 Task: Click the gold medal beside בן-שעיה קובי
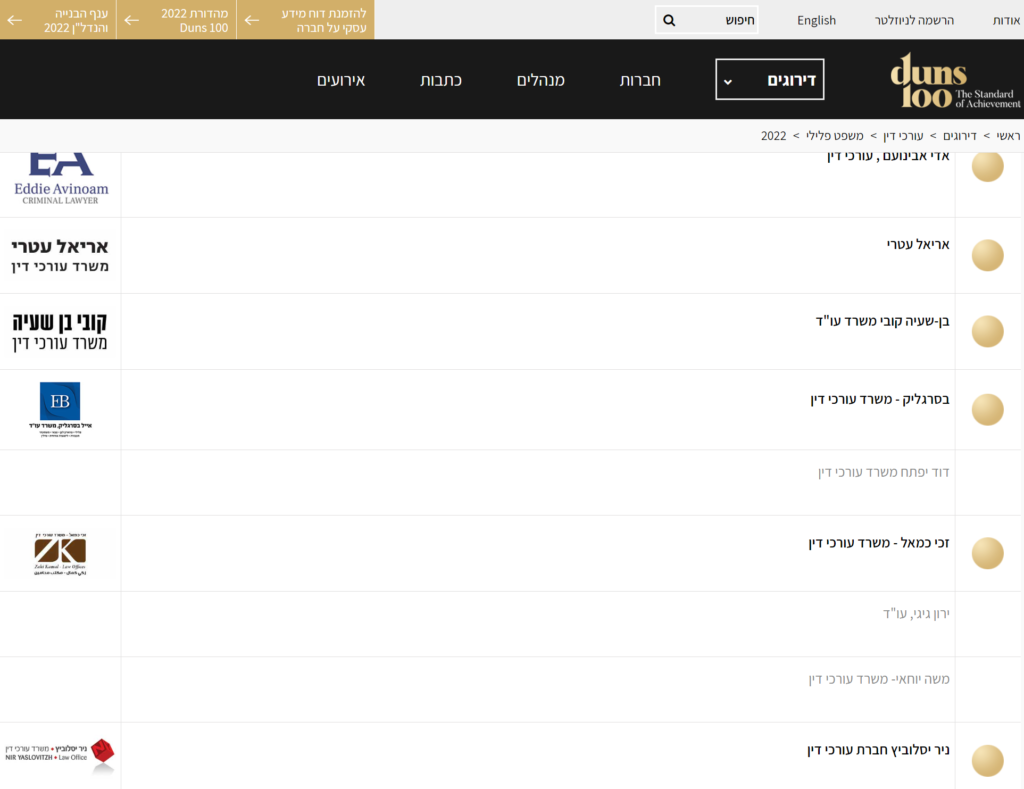[x=987, y=331]
